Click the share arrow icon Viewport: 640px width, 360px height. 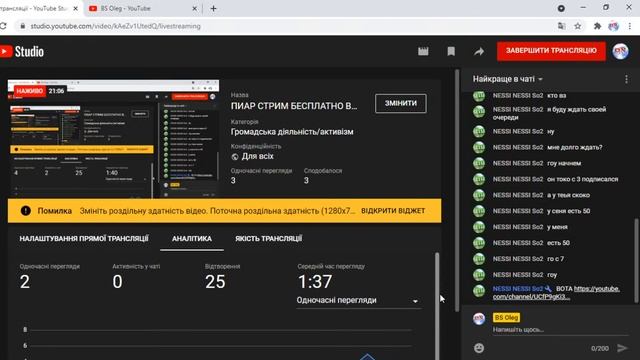pyautogui.click(x=479, y=51)
